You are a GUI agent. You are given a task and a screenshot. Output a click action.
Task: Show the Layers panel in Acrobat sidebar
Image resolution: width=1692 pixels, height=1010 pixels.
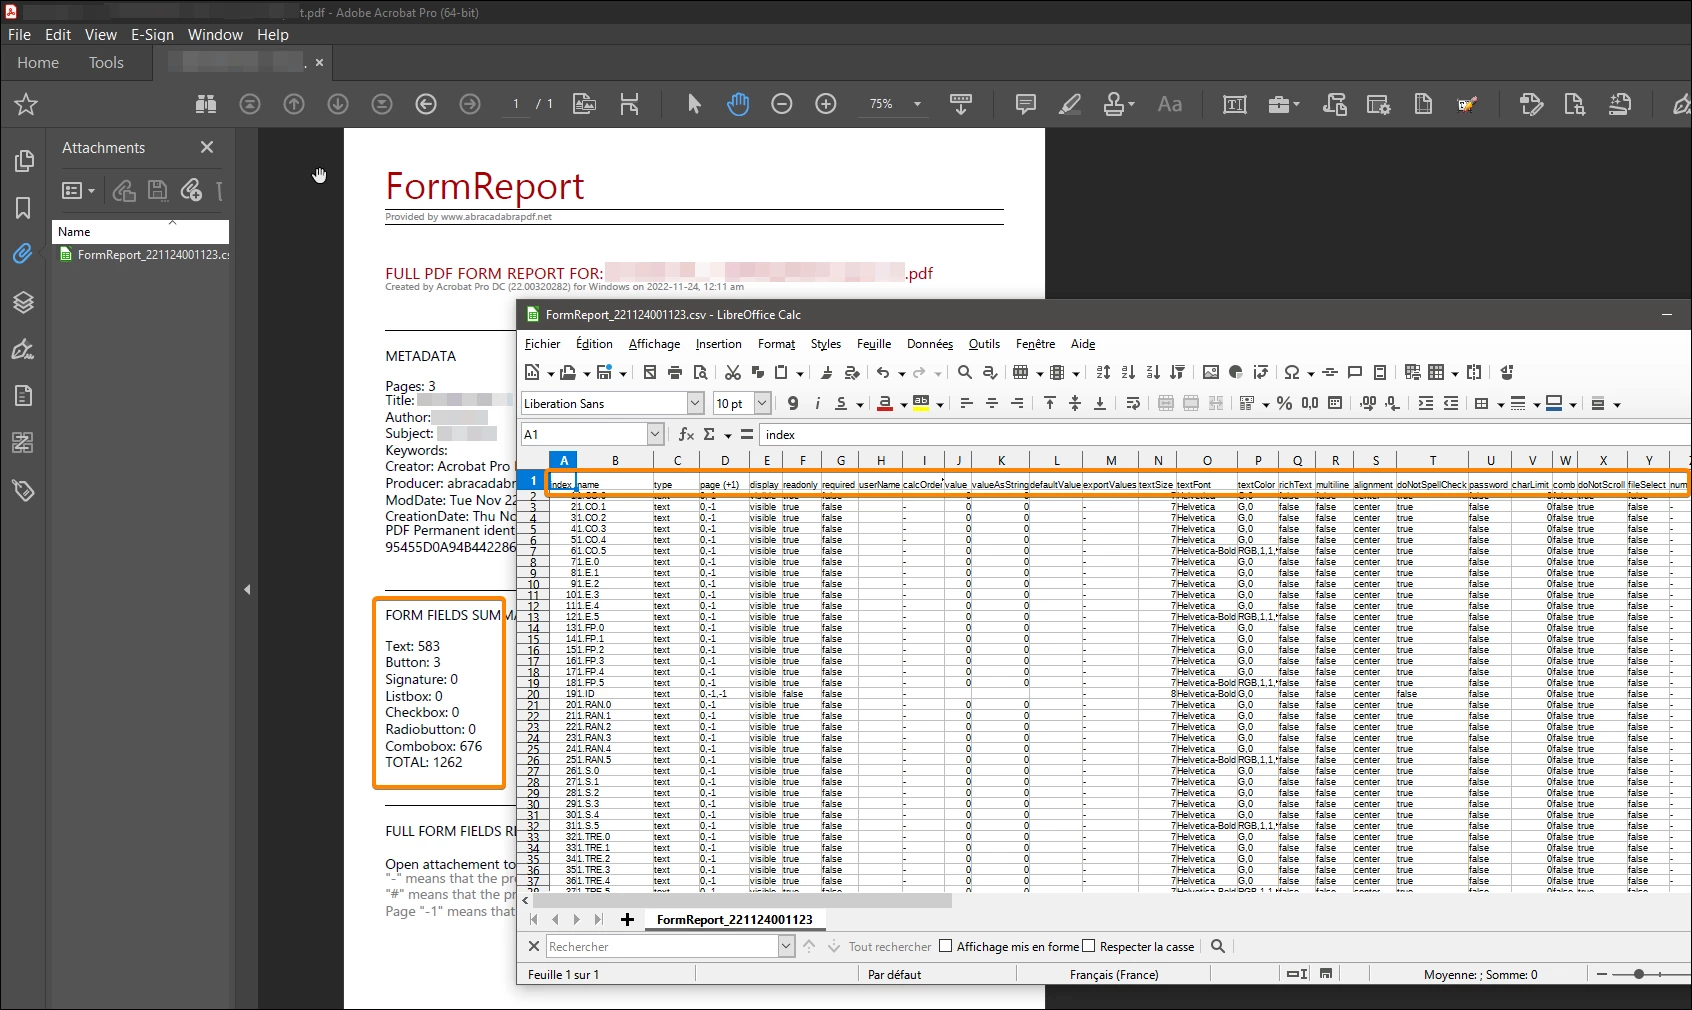[23, 302]
